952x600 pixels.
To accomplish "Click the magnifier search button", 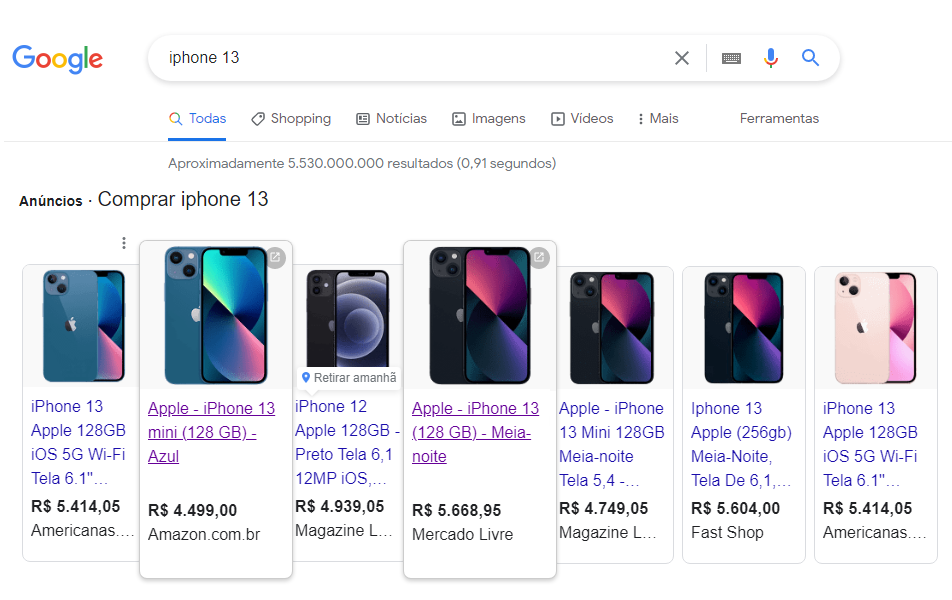I will (811, 58).
